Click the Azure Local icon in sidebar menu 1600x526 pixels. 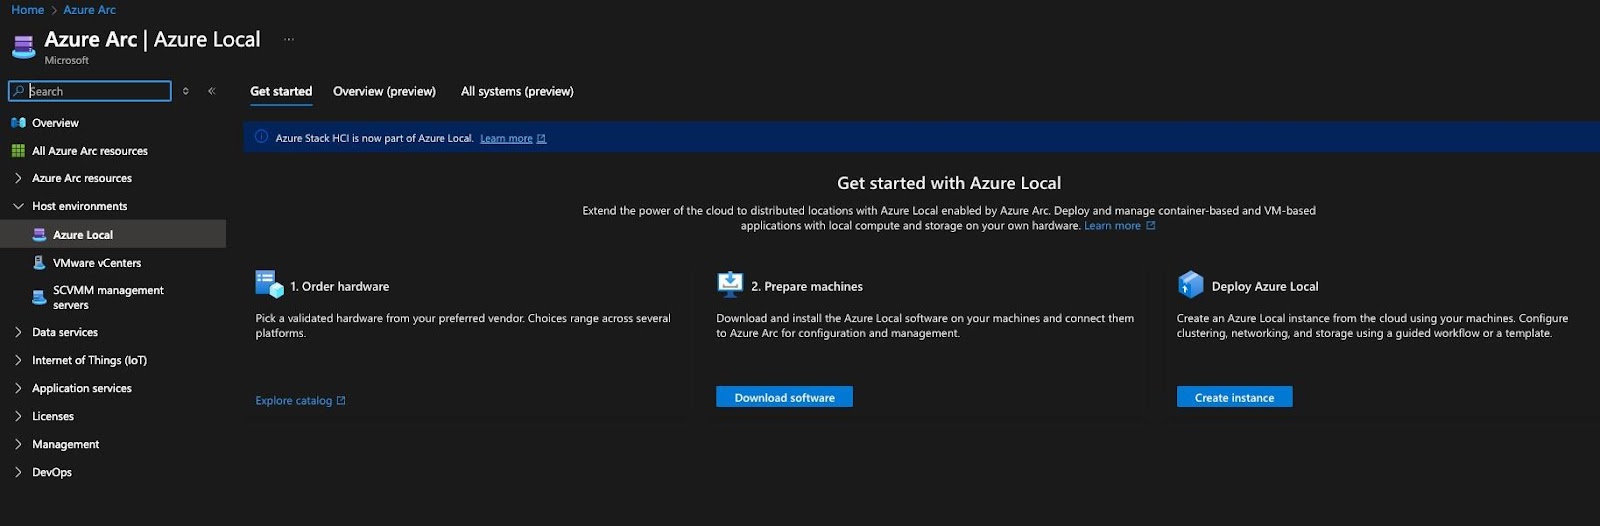point(39,235)
